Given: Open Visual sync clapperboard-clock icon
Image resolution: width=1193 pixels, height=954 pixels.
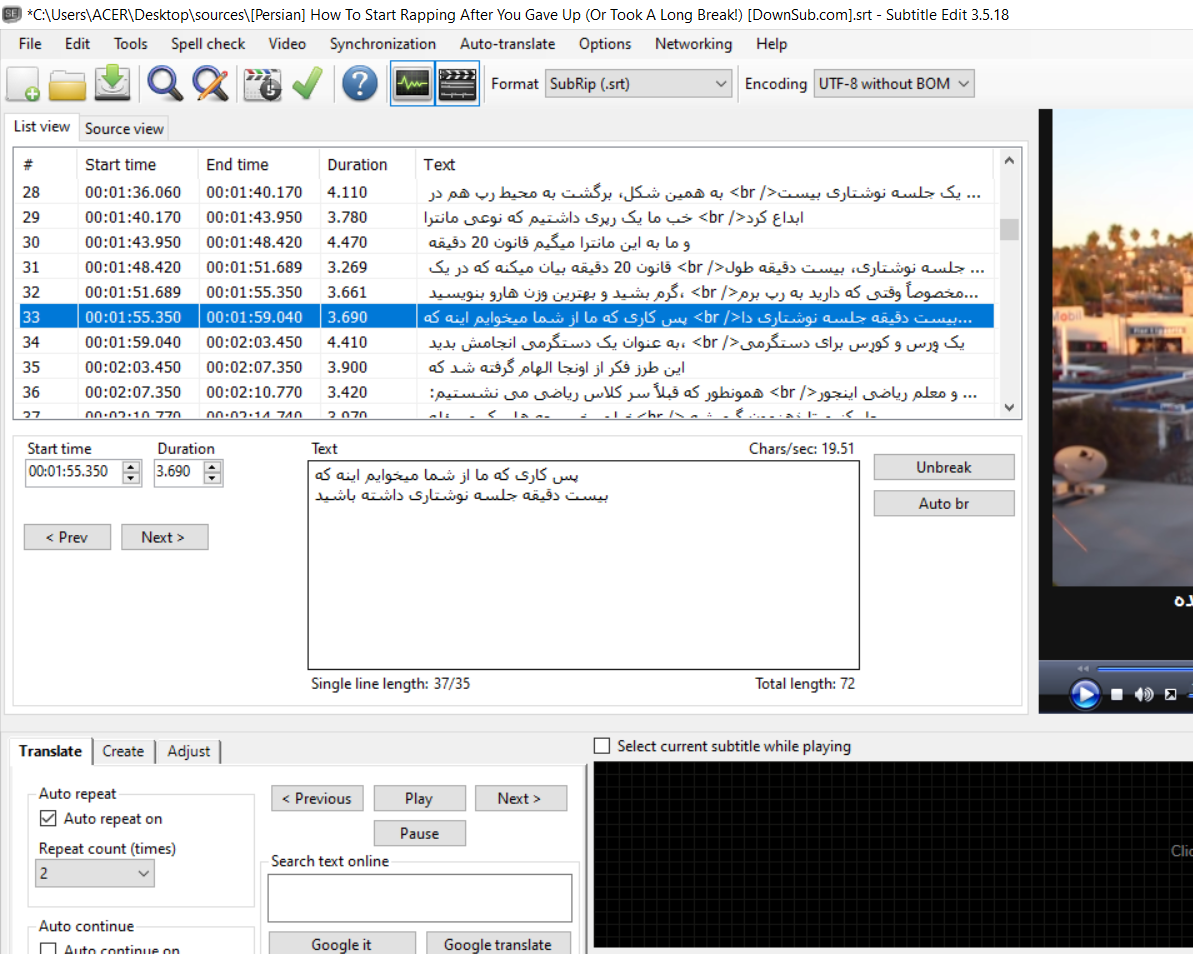Looking at the screenshot, I should pos(263,84).
